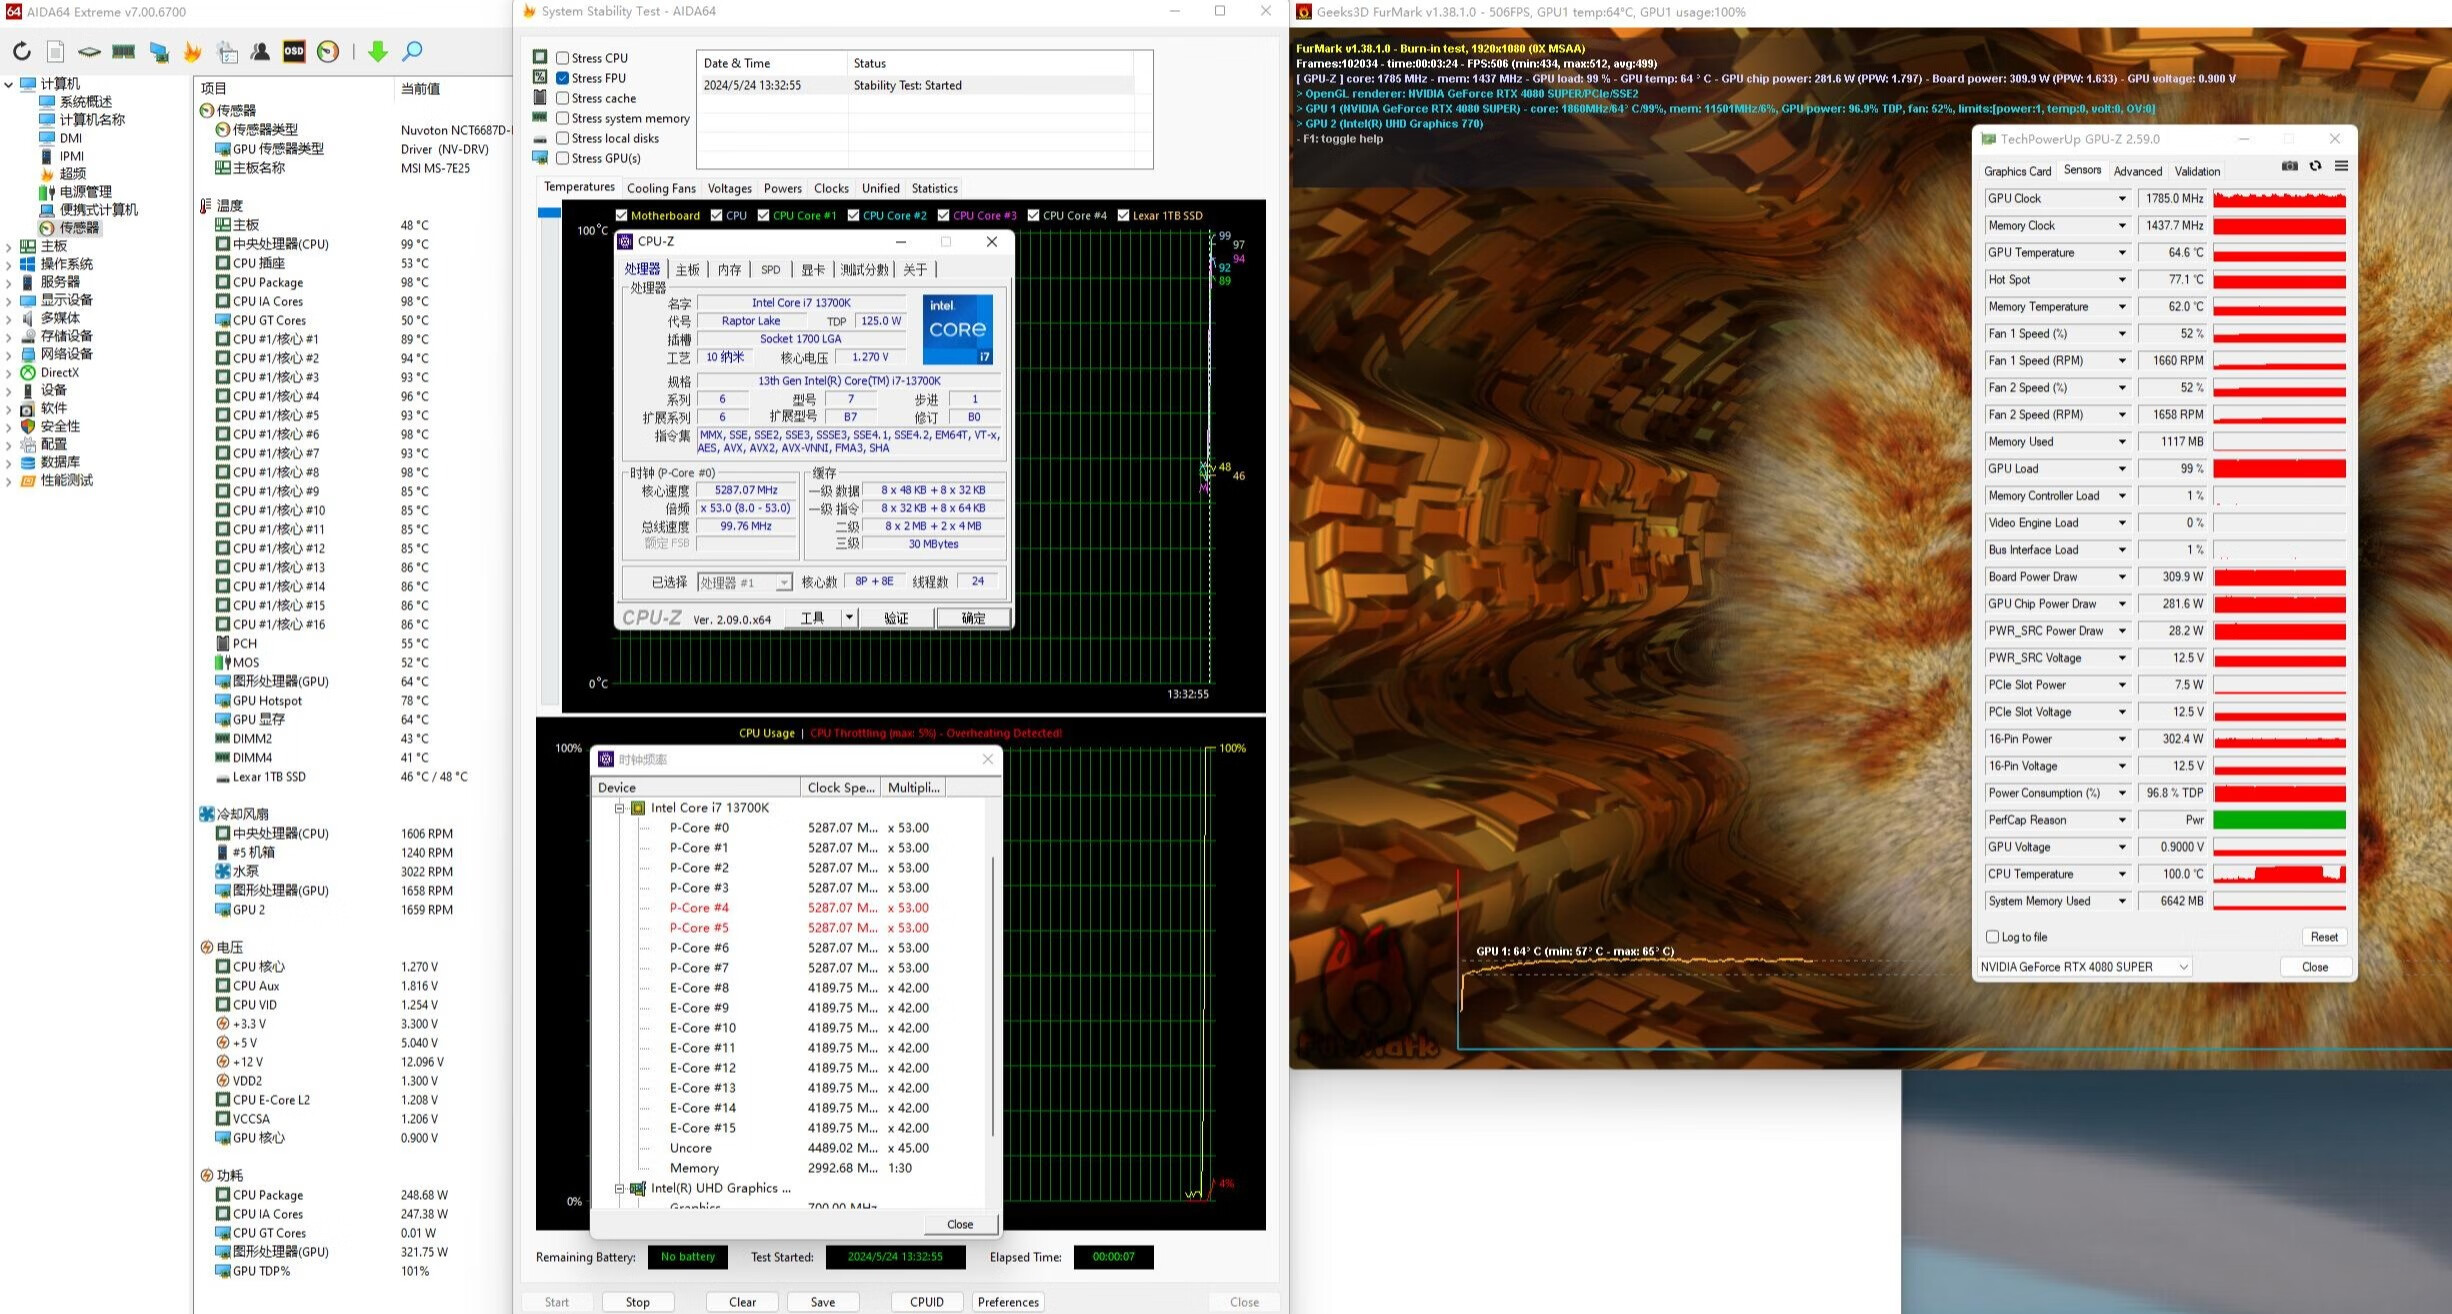Open the GPU-Z hamburger menu icon
The image size is (2452, 1314).
click(2341, 166)
